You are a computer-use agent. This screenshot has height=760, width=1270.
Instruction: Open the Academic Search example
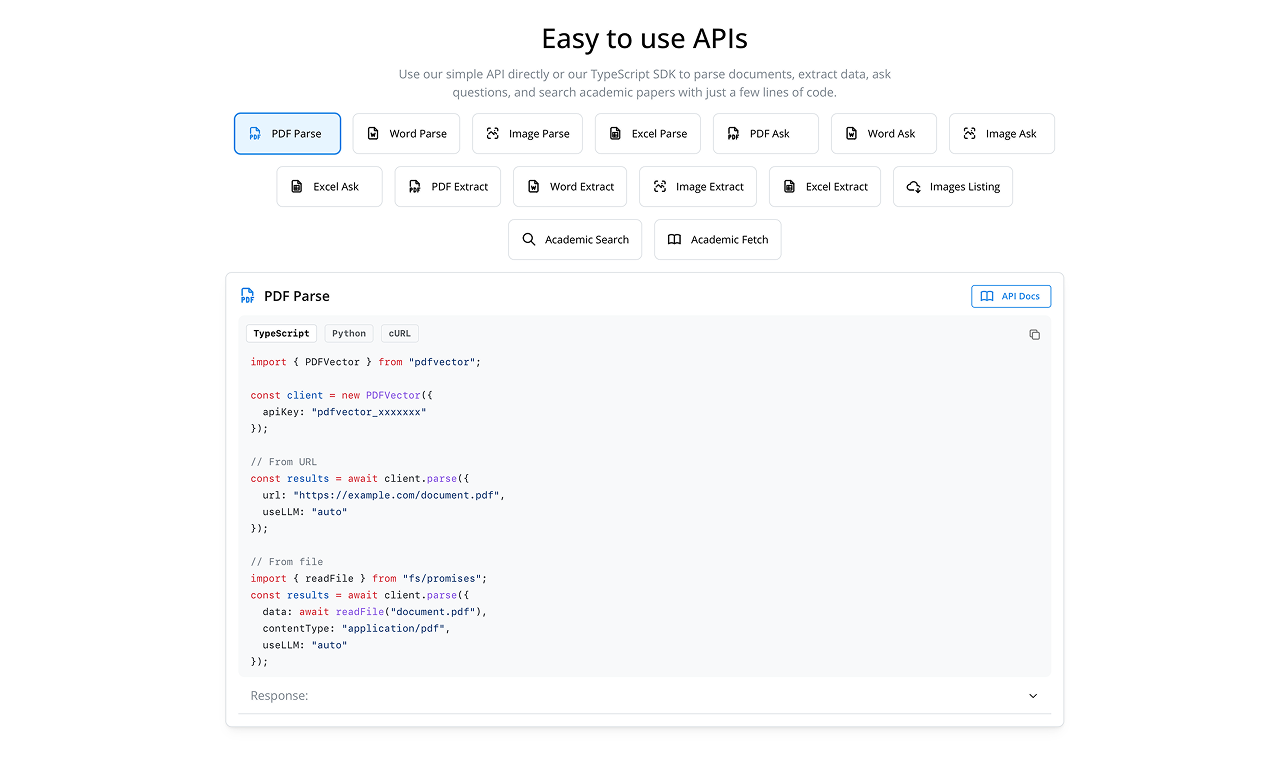point(575,240)
